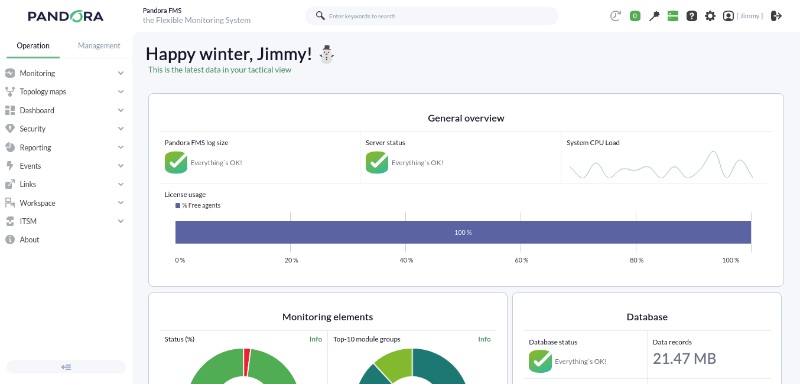Expand the Links menu chevron
Viewport: 800px width, 384px height.
click(x=121, y=184)
